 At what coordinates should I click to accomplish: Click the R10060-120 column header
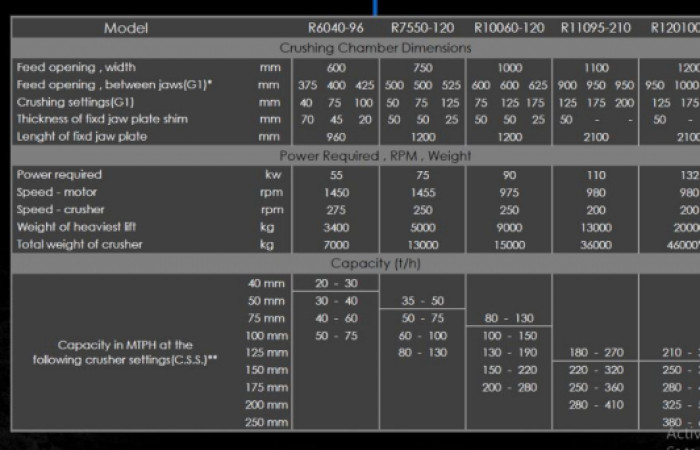[x=509, y=28]
